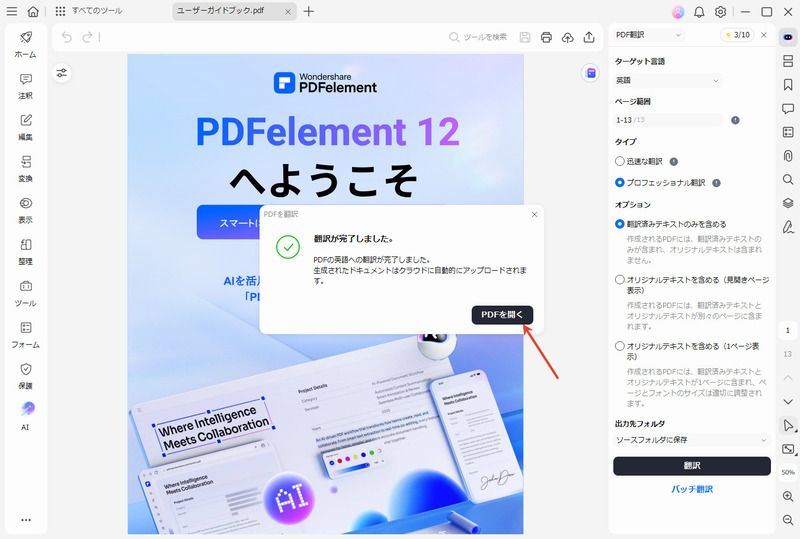Open bookmarks panel

[x=788, y=85]
